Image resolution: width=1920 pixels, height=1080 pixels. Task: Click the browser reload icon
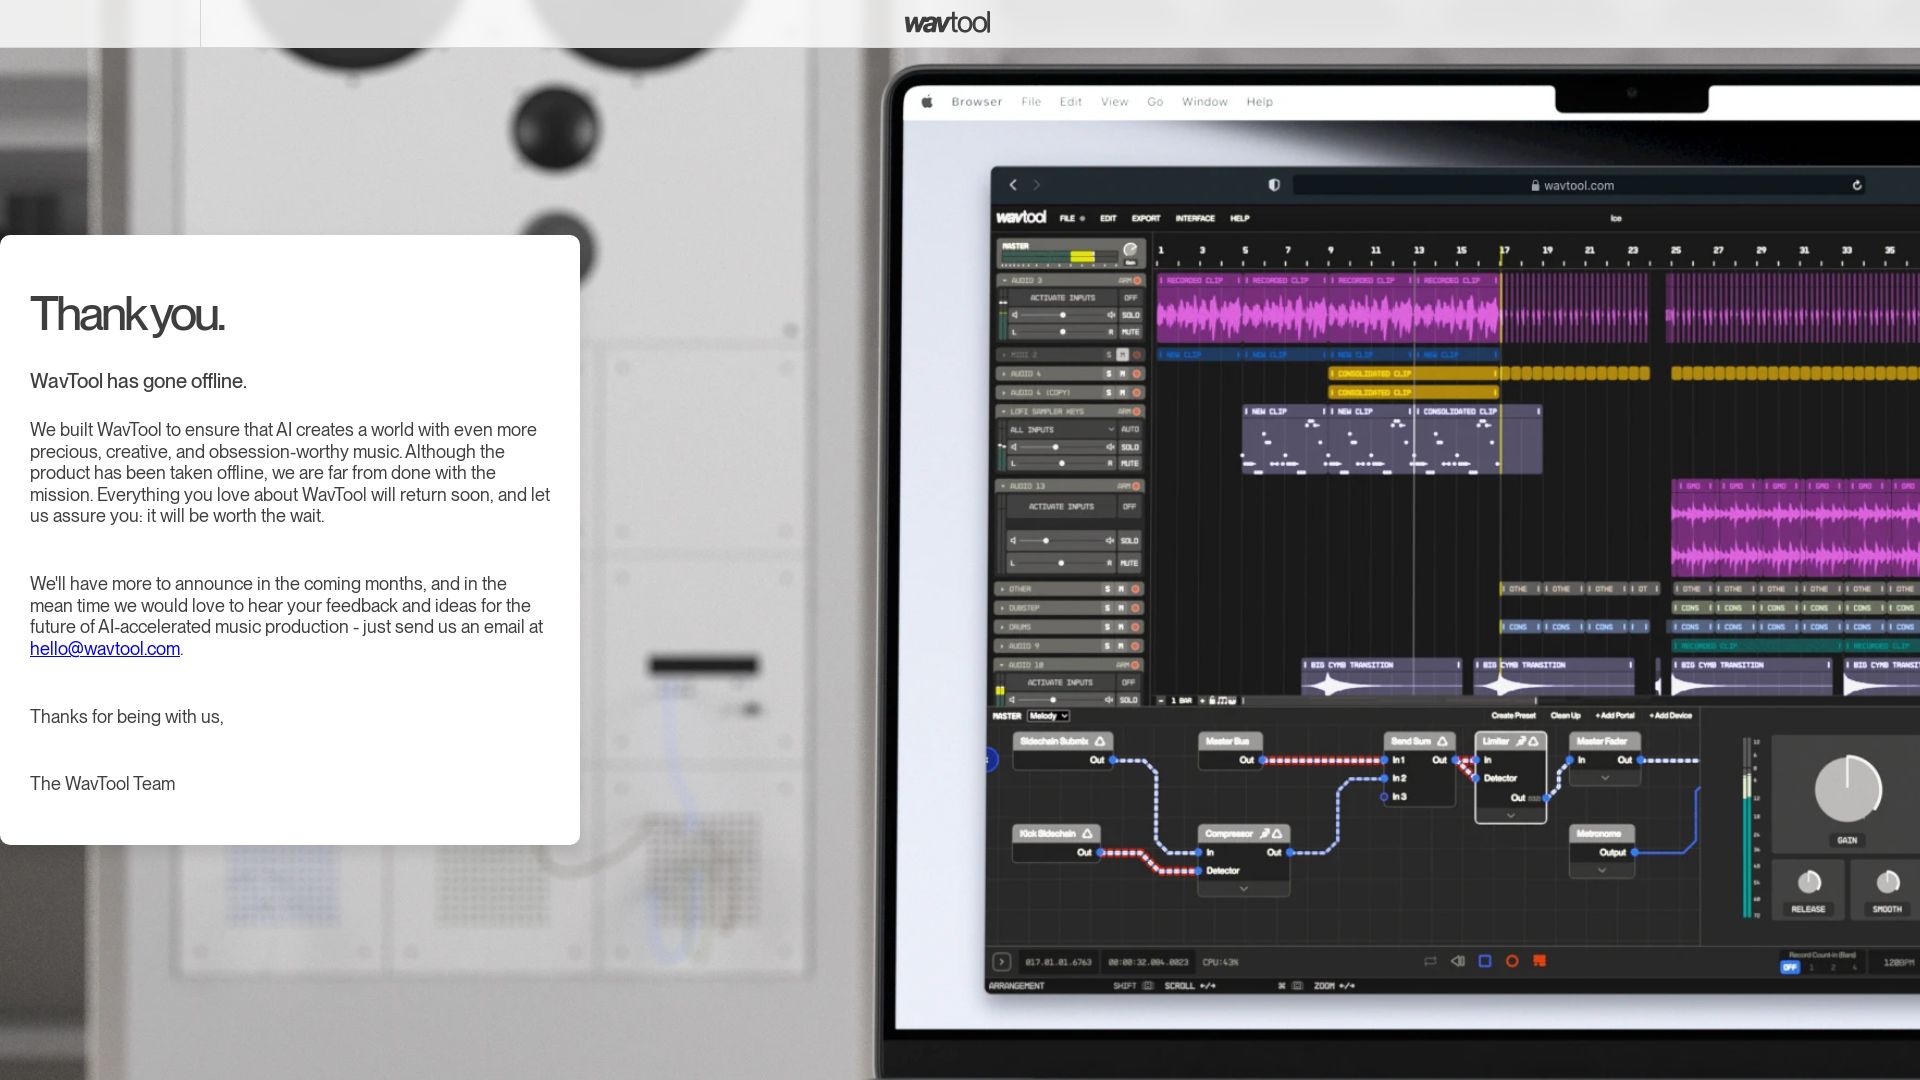pos(1857,185)
